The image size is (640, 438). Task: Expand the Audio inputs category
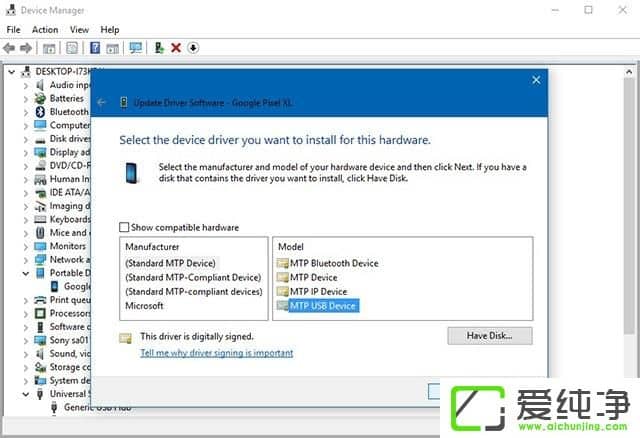[26, 85]
